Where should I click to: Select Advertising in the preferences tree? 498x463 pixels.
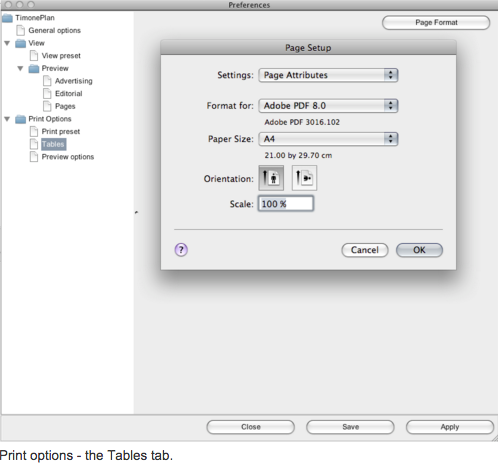pos(74,81)
